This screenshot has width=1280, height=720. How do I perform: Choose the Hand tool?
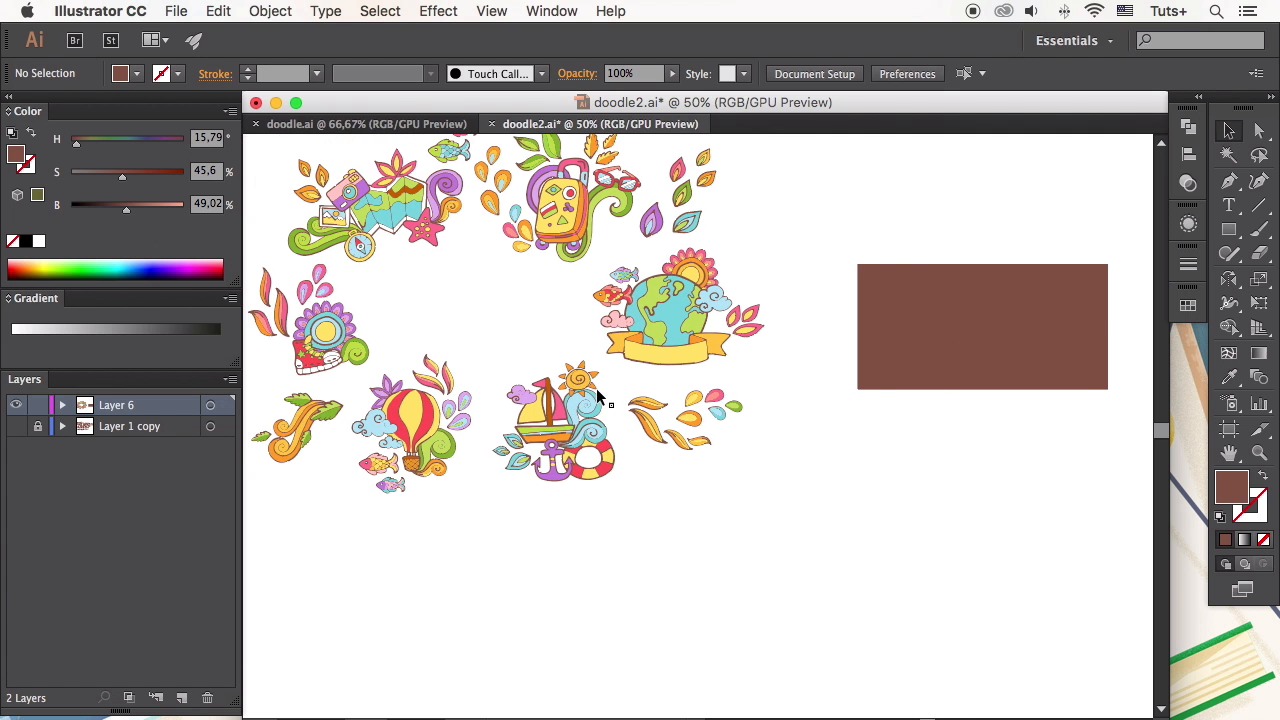pos(1229,453)
